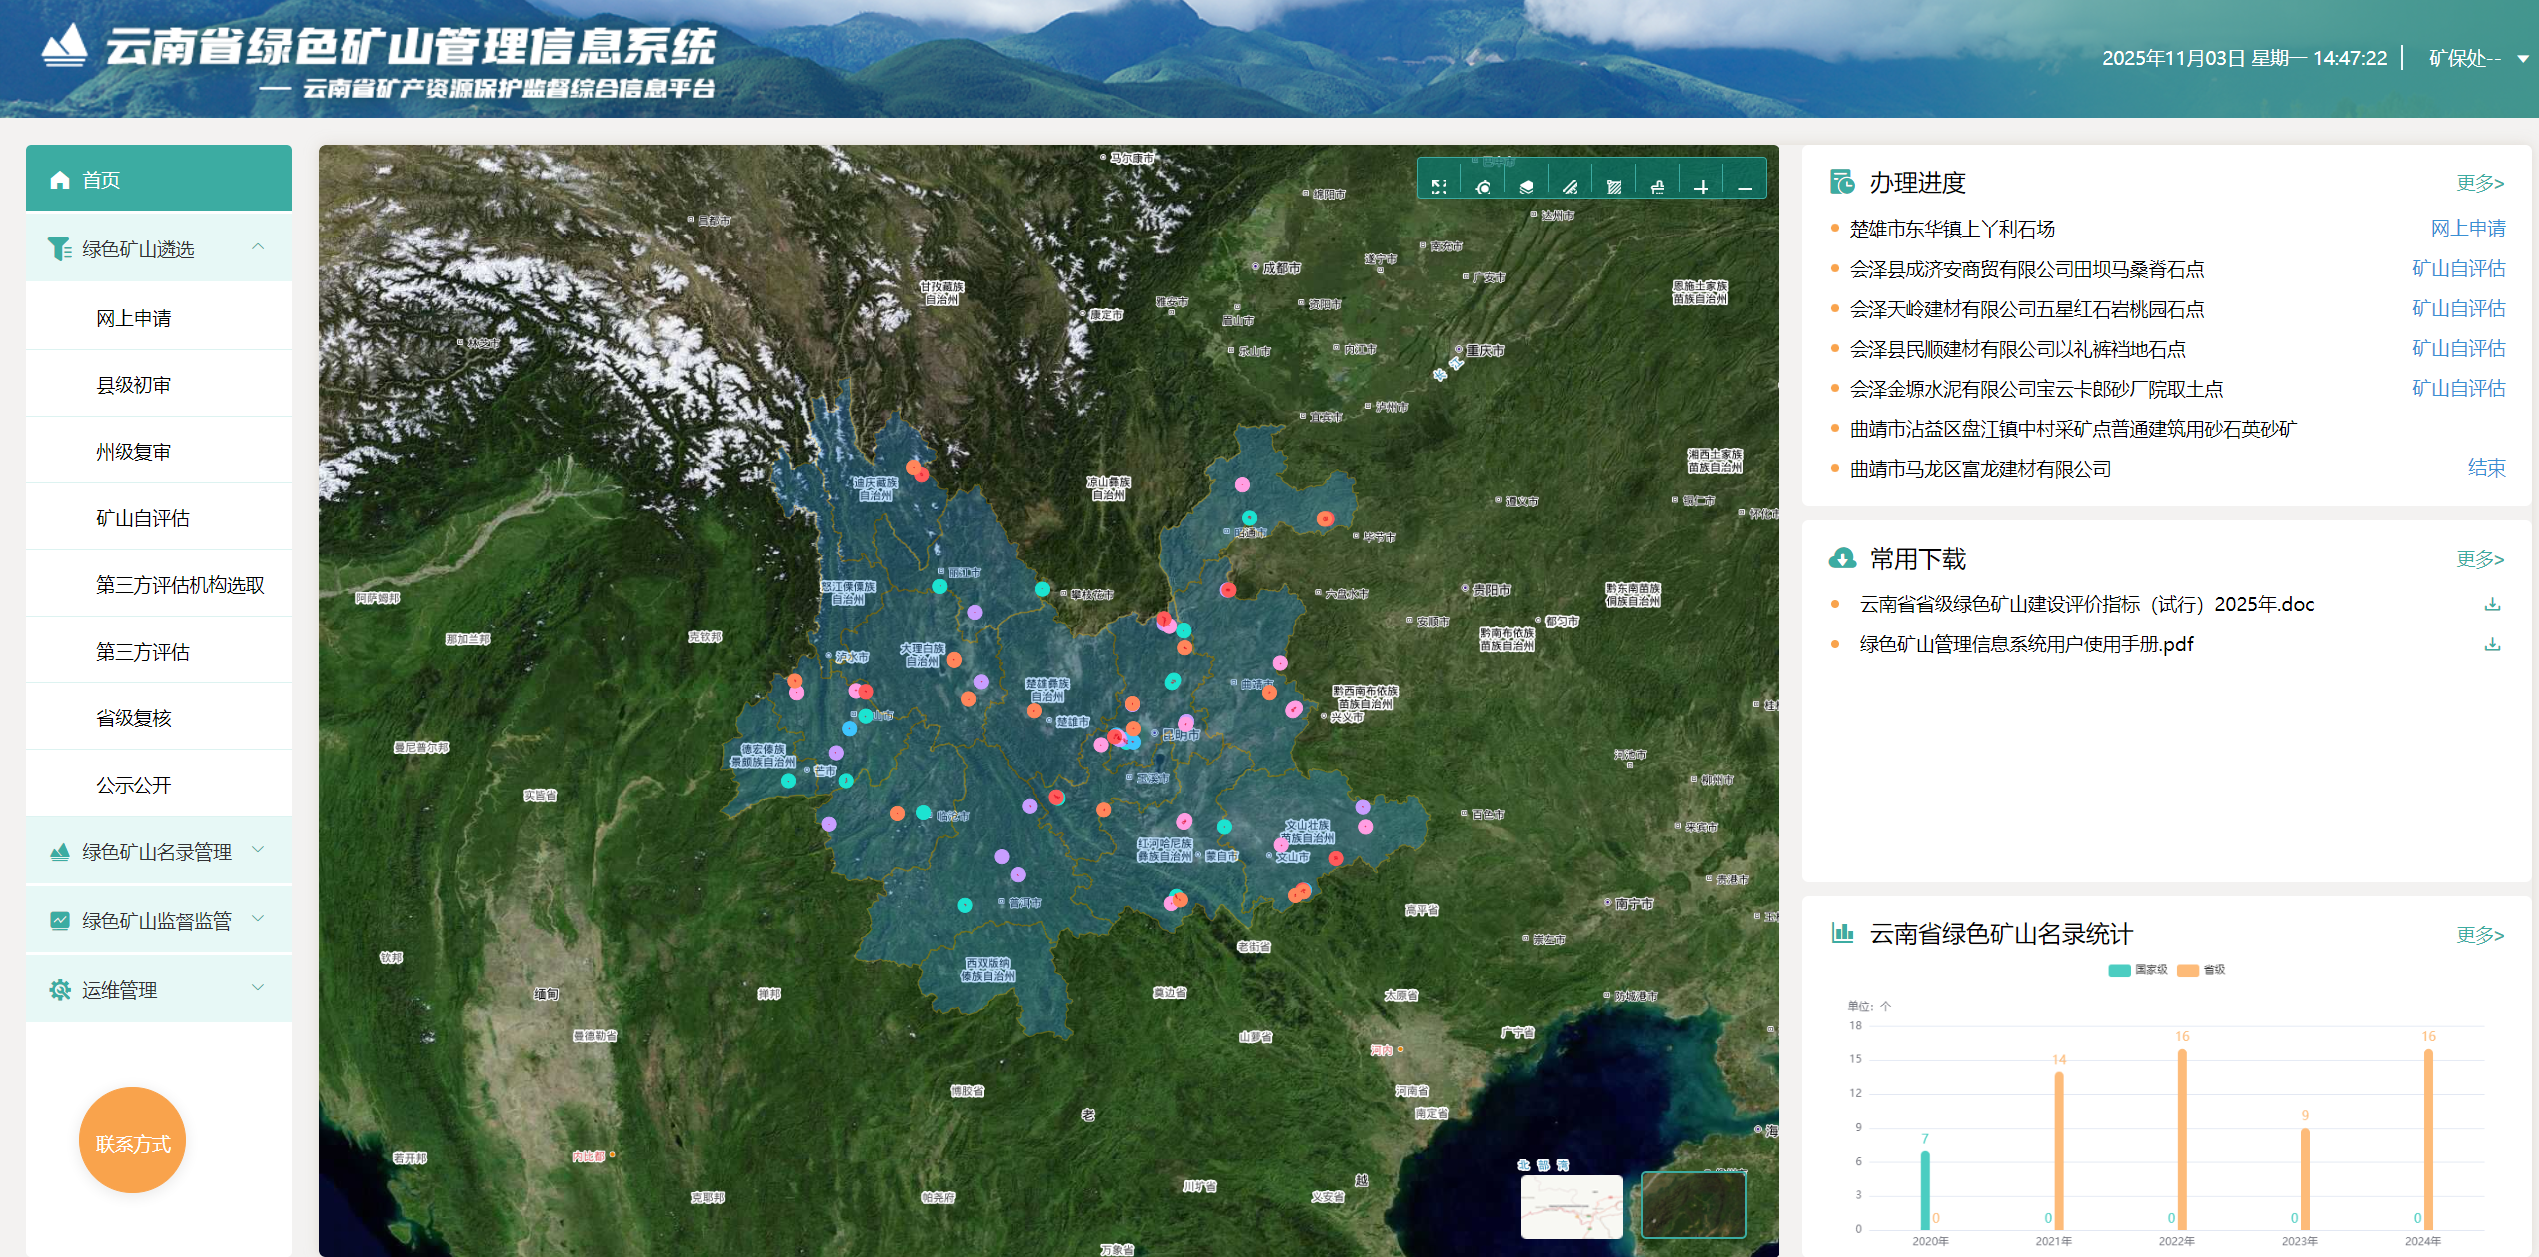This screenshot has height=1257, width=2539.
Task: Click the map locate/target icon
Action: click(x=1483, y=187)
